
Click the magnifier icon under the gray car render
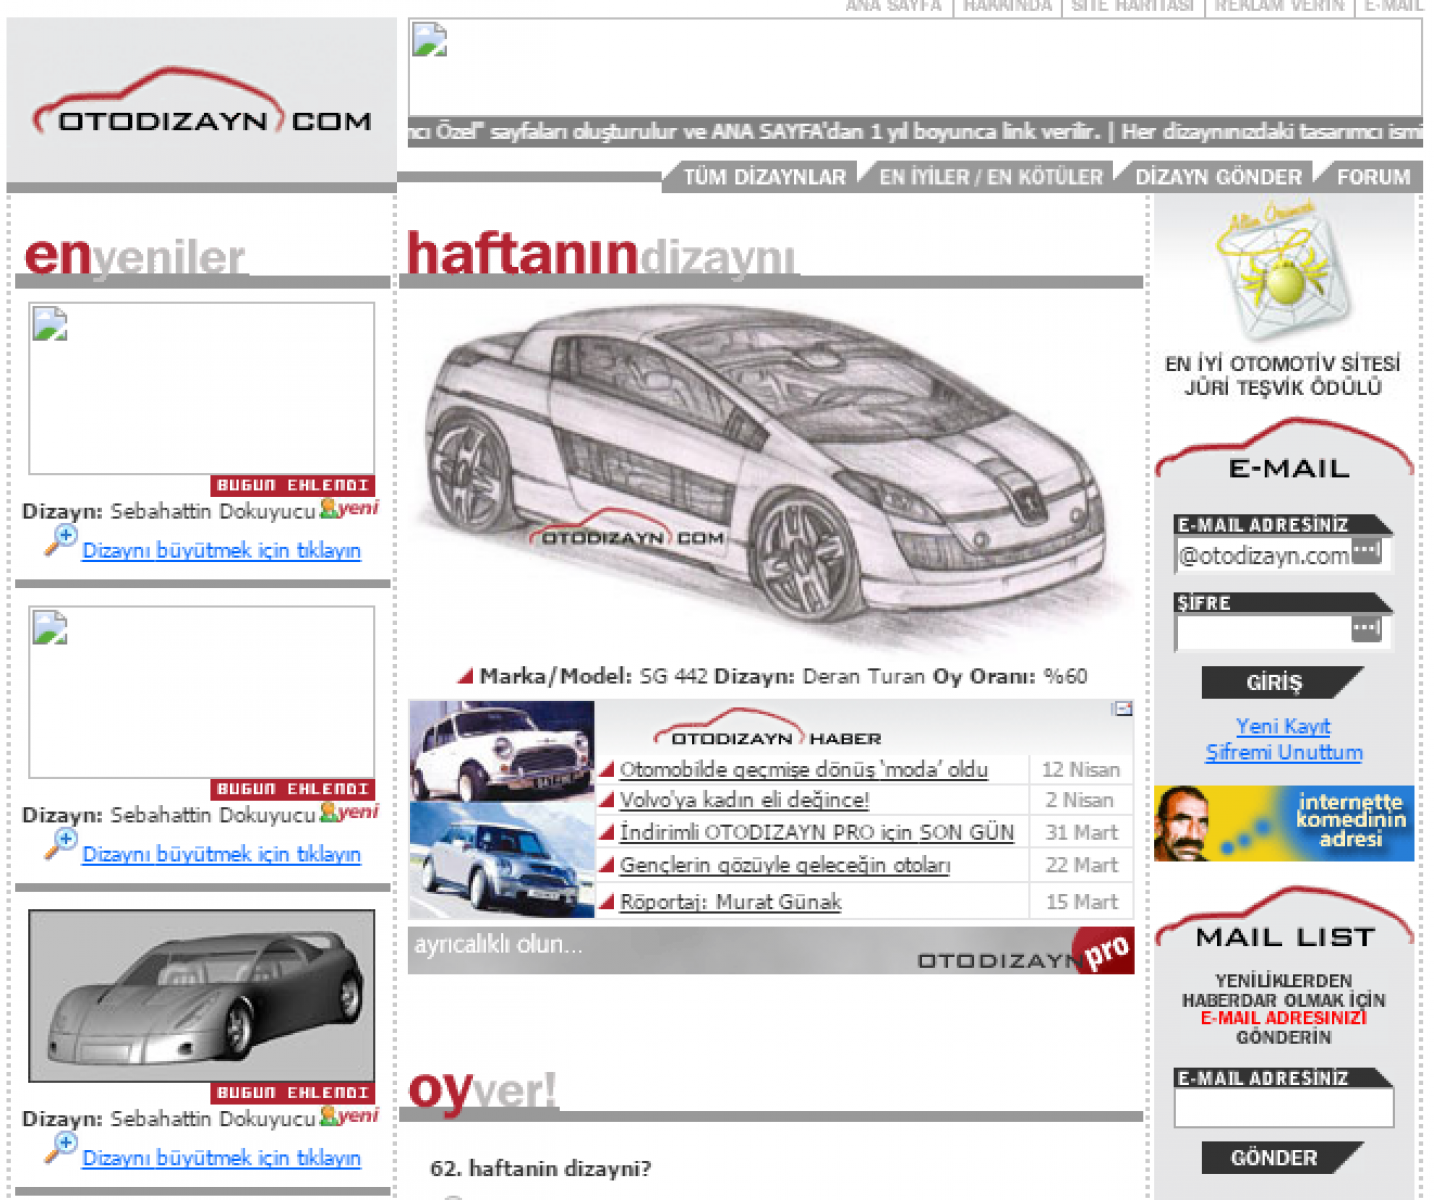[x=60, y=1148]
